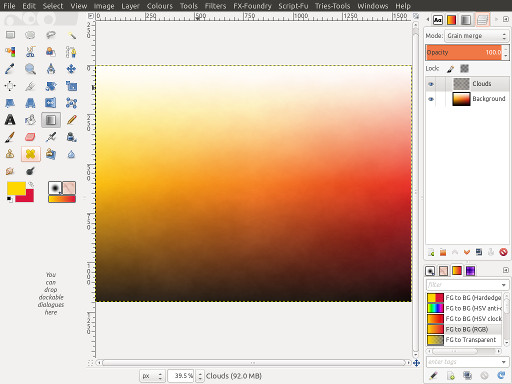Select the Eraser tool
512x384 pixels.
[x=30, y=137]
